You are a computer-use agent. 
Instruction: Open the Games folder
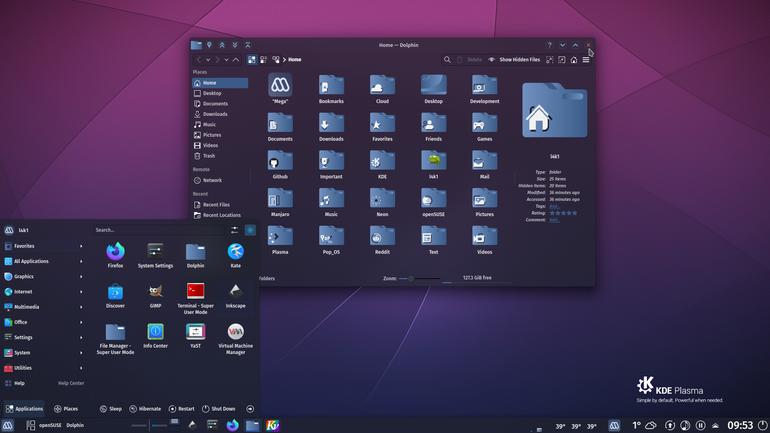[484, 126]
